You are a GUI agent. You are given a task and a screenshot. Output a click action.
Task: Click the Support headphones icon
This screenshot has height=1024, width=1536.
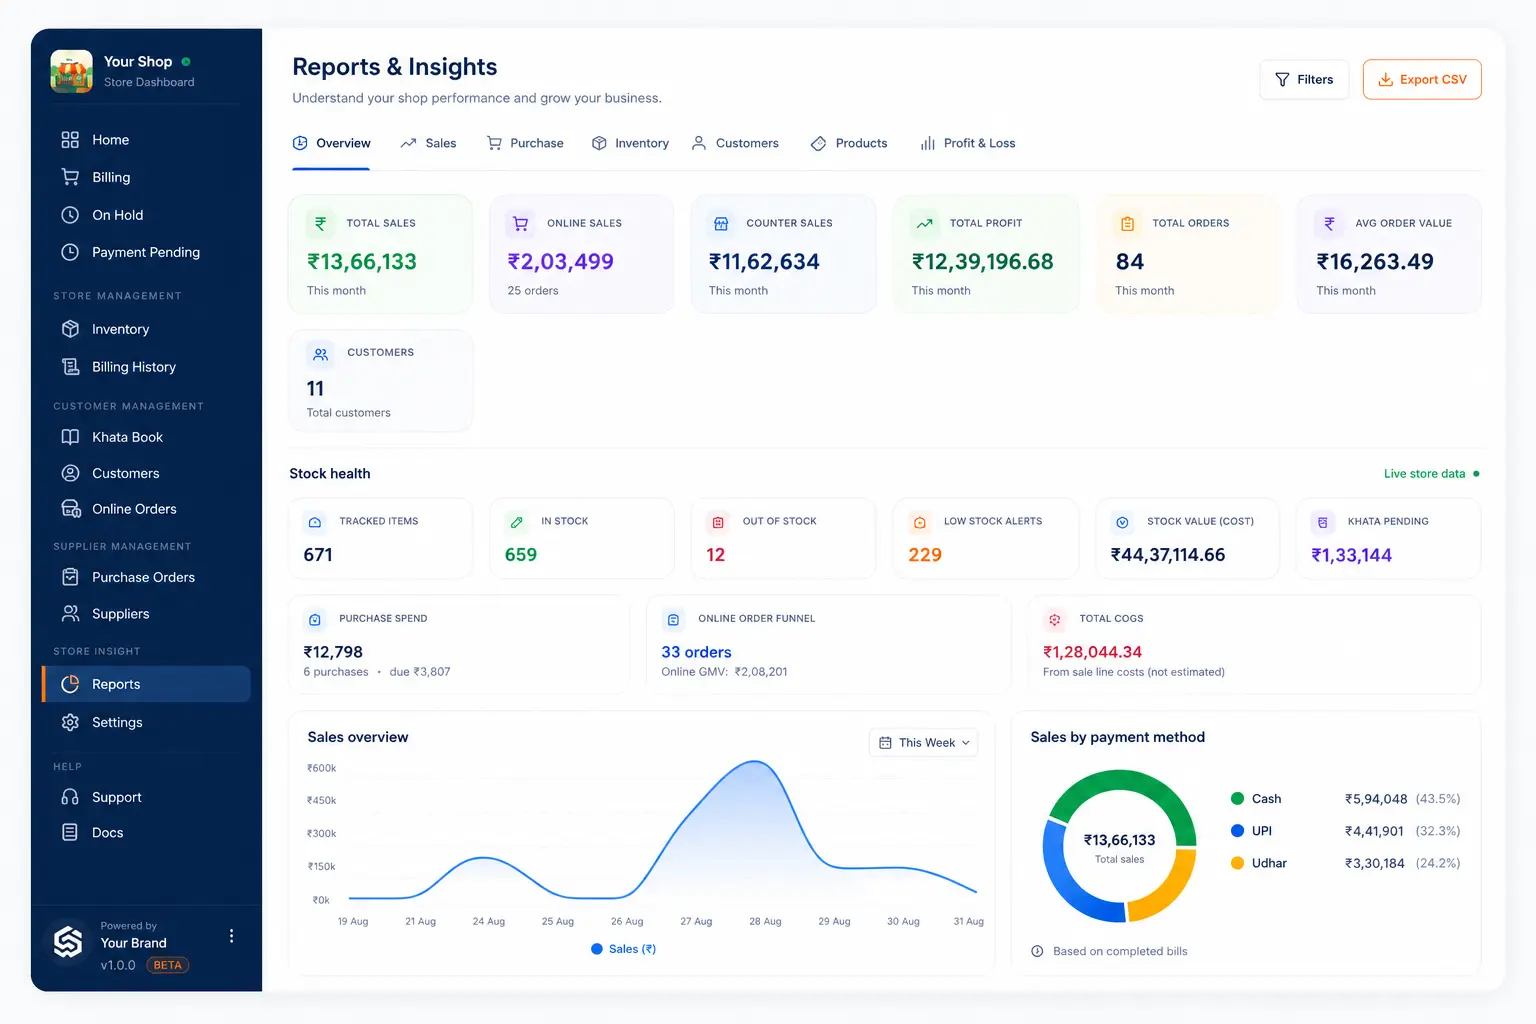70,797
